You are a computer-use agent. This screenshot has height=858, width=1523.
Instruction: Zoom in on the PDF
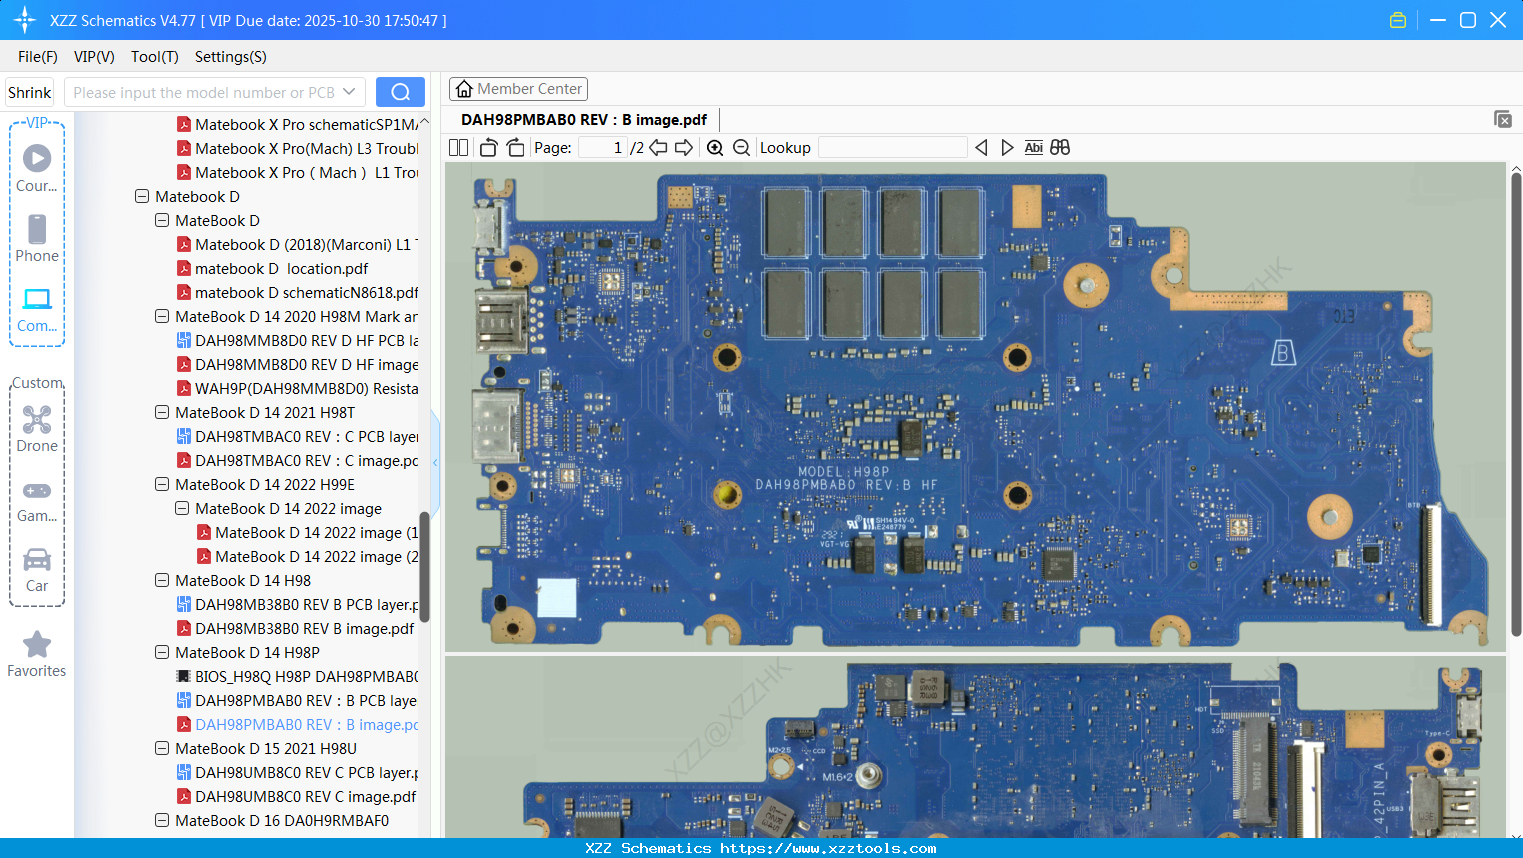click(715, 148)
